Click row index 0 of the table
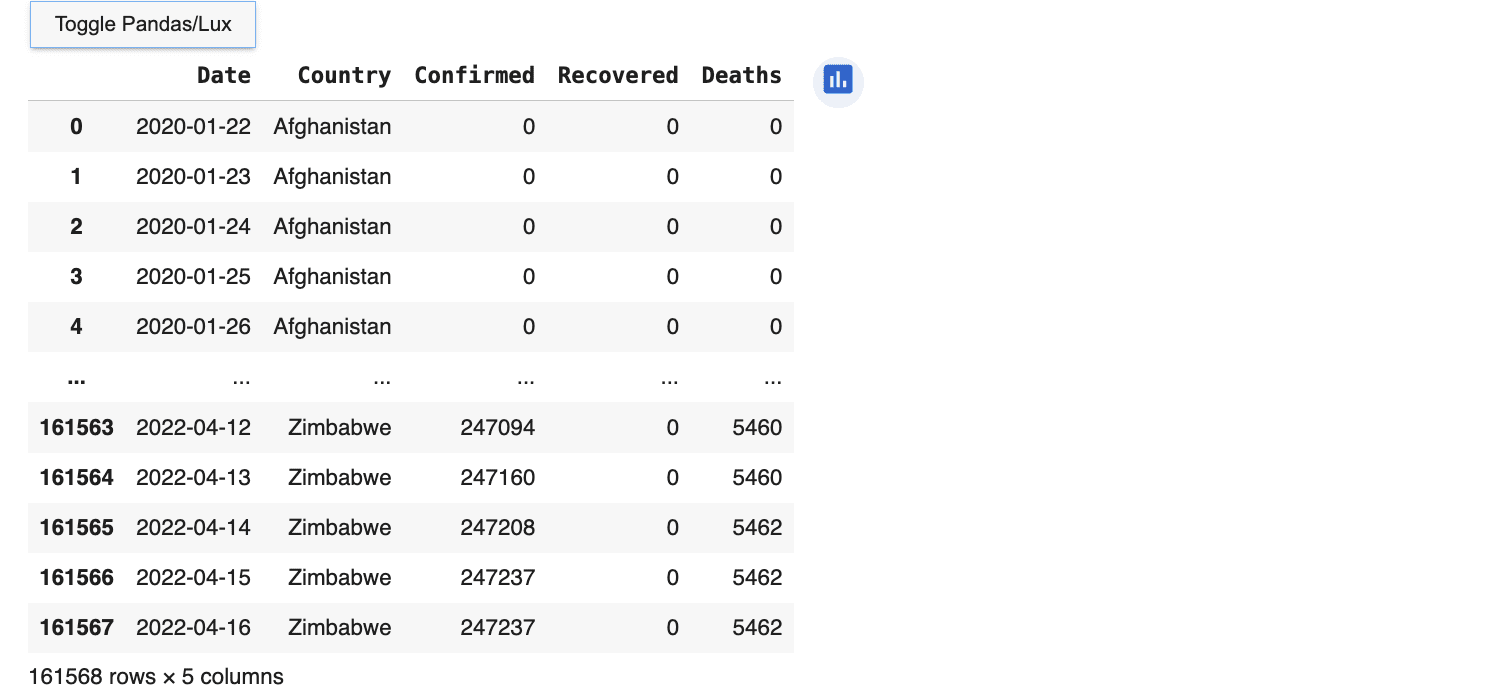Image resolution: width=1493 pixels, height=692 pixels. coord(76,127)
